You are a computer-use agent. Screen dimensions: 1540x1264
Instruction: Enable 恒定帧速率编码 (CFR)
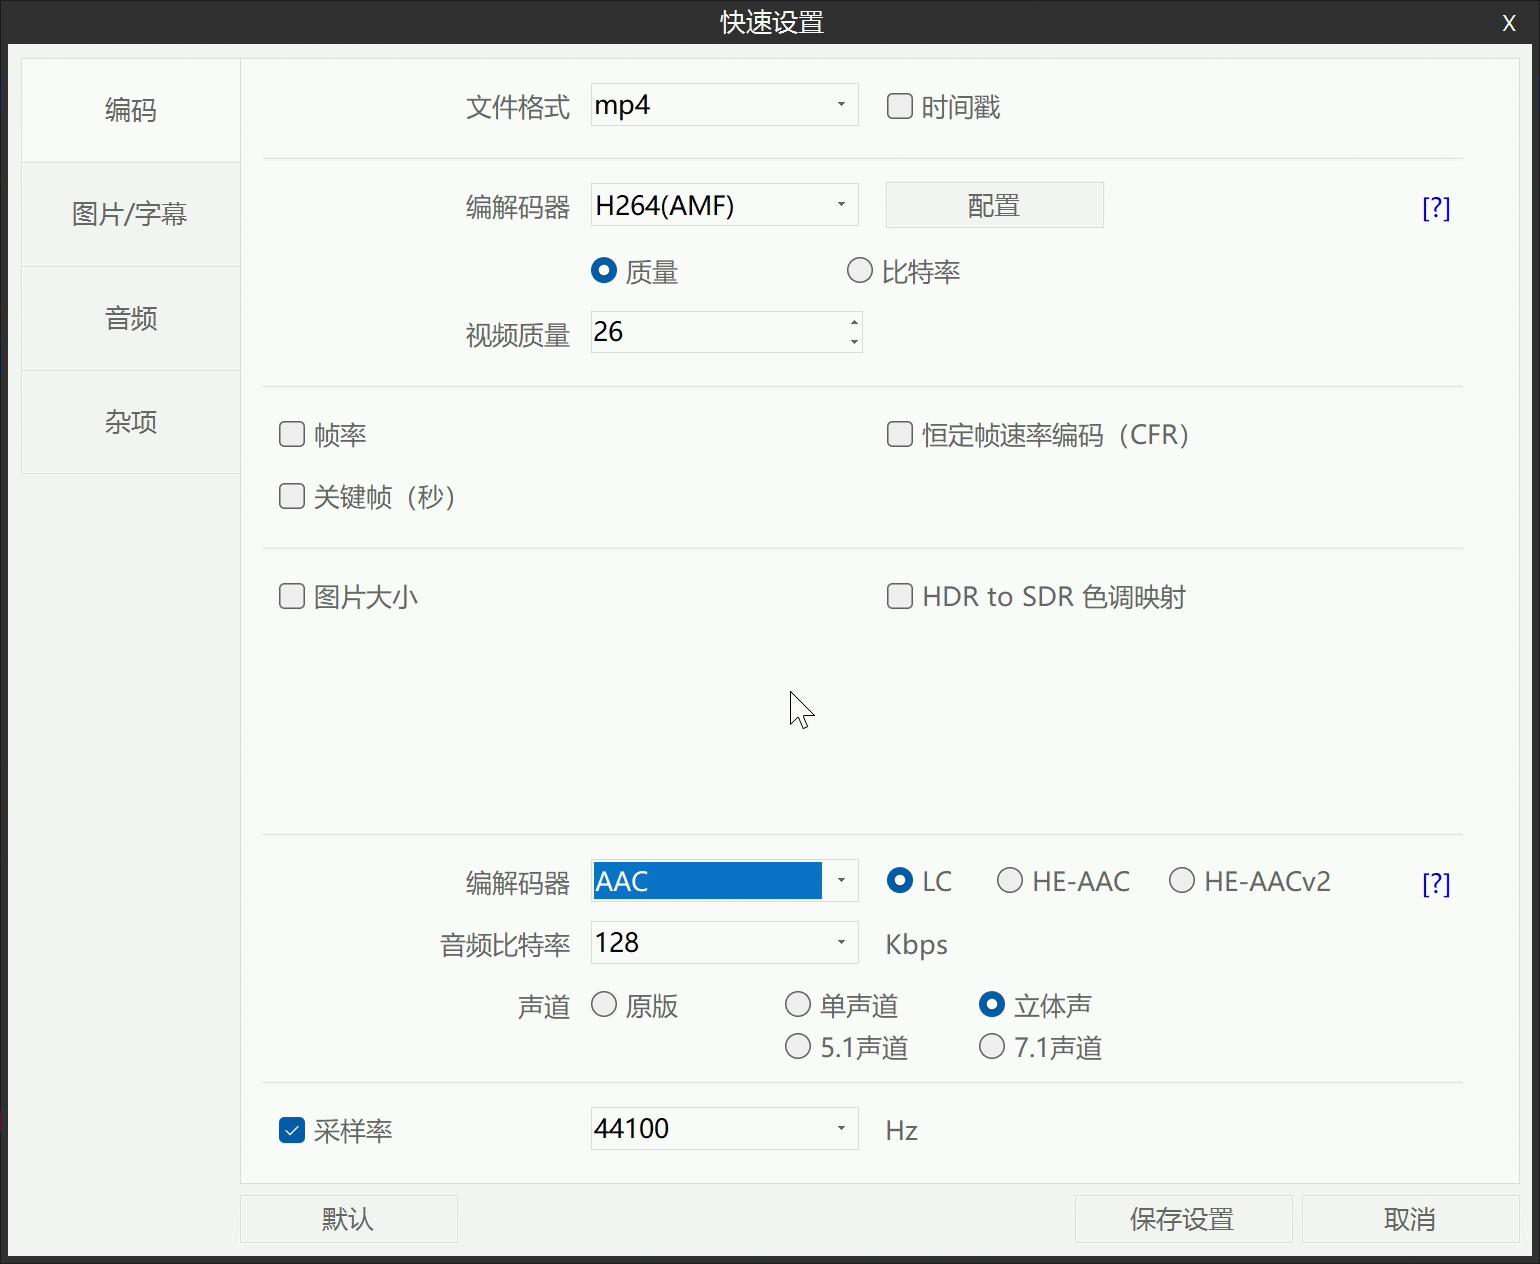(x=899, y=434)
